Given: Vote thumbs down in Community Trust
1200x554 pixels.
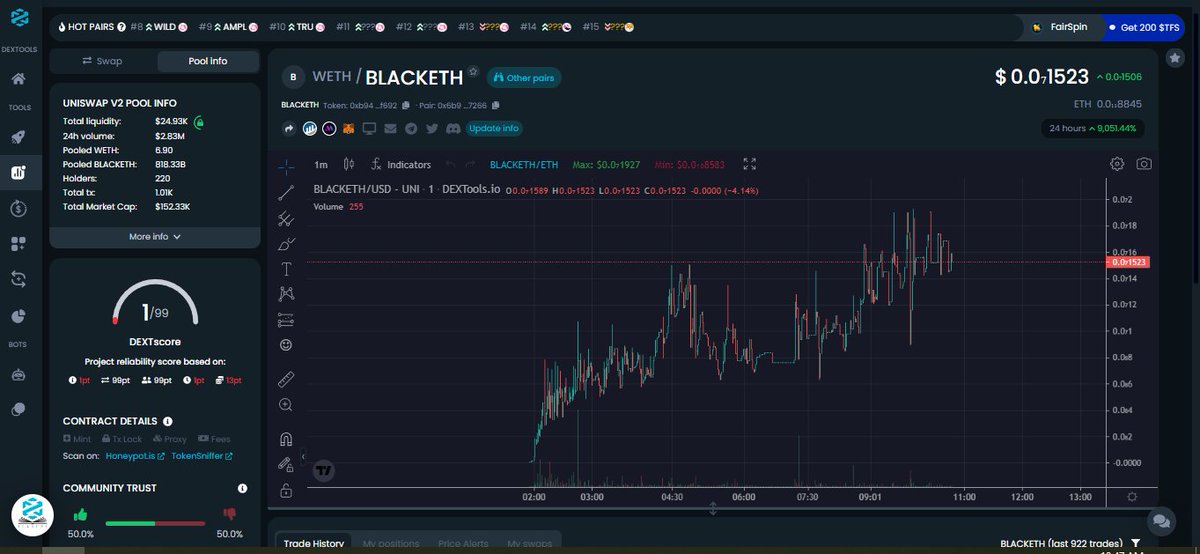Looking at the screenshot, I should (230, 515).
